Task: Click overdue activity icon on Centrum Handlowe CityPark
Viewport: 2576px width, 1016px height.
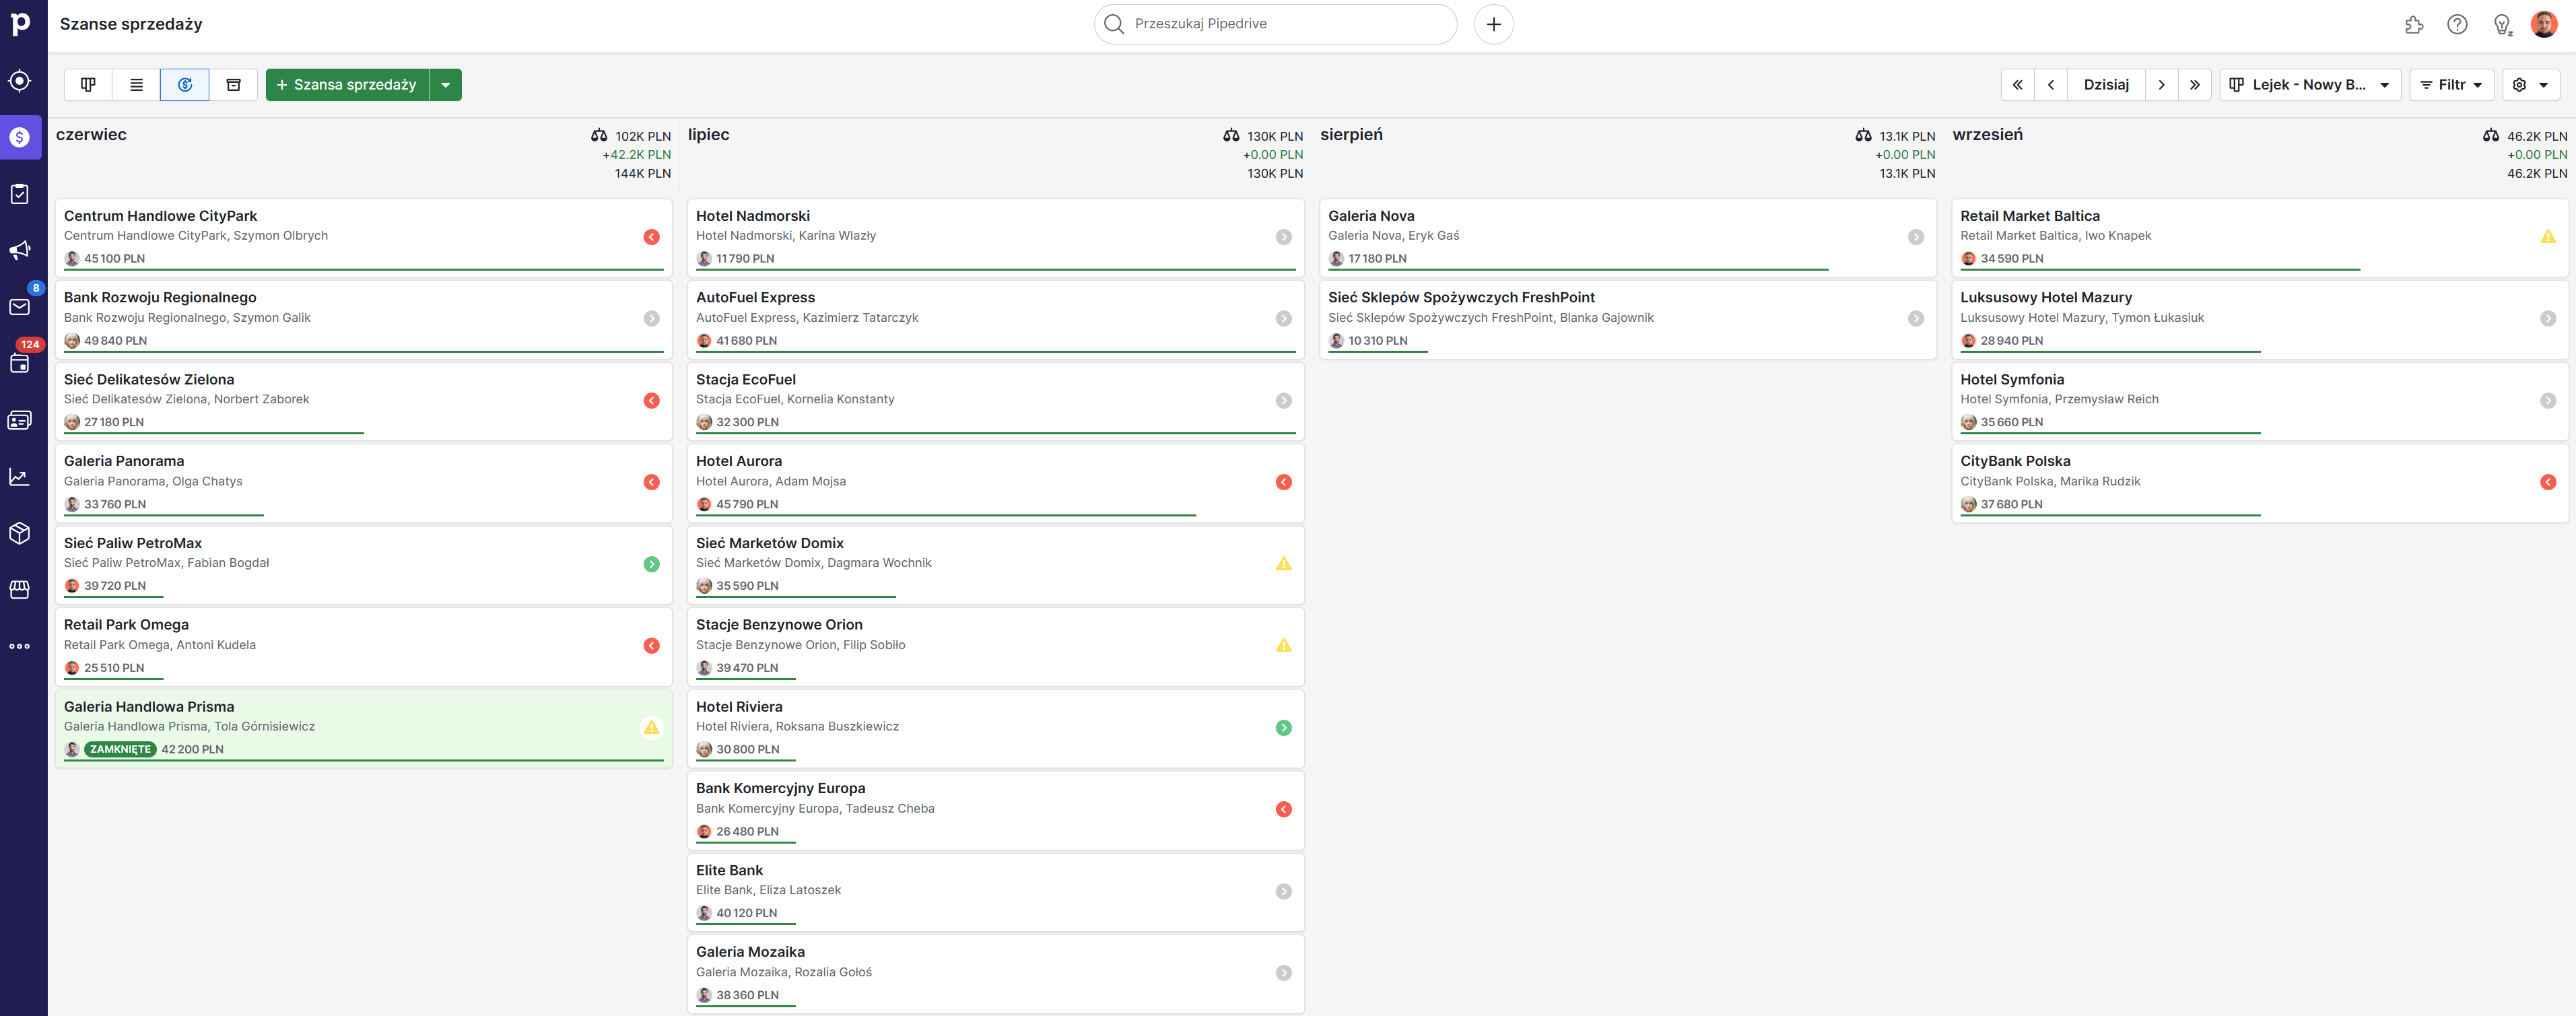Action: pyautogui.click(x=652, y=237)
